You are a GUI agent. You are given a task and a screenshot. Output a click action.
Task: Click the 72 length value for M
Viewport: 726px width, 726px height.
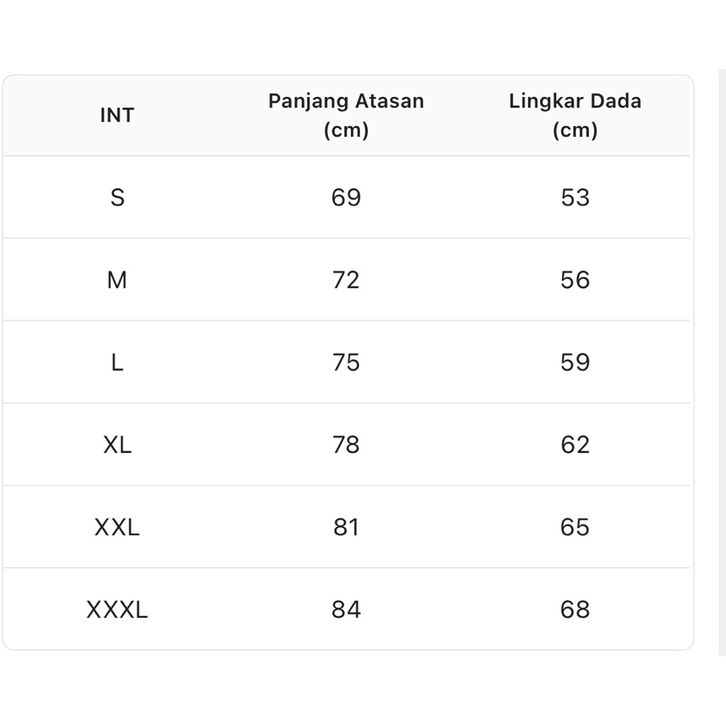[x=346, y=280]
